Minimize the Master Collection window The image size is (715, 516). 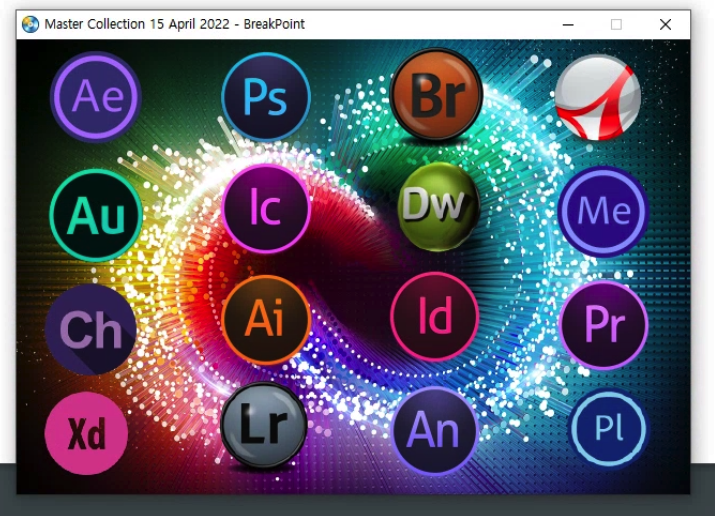point(568,25)
